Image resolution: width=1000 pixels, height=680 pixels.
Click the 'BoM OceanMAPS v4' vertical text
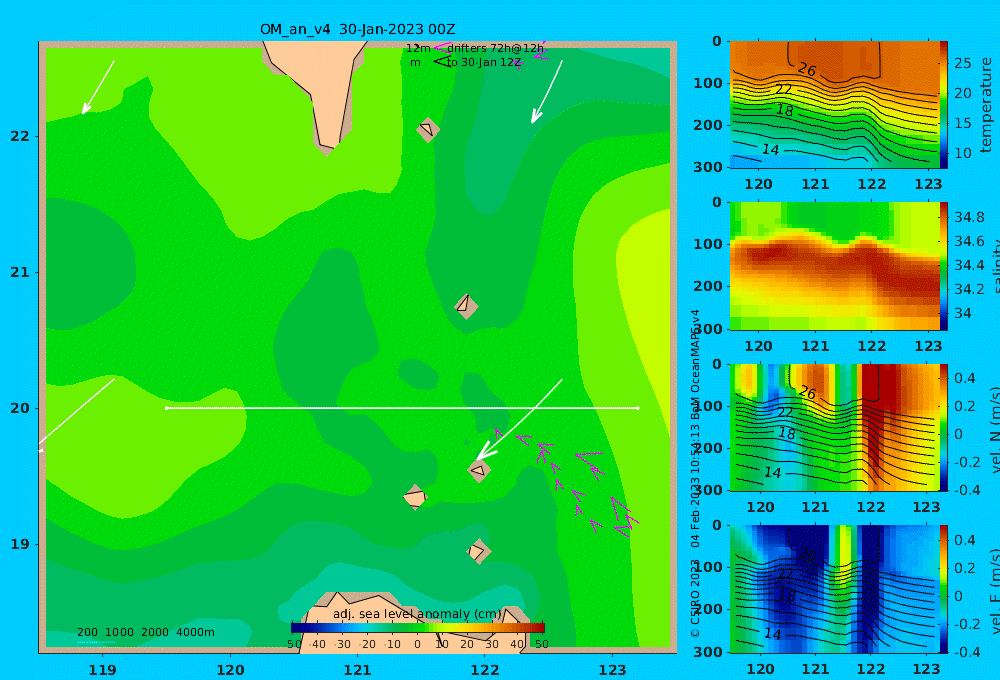pyautogui.click(x=695, y=364)
